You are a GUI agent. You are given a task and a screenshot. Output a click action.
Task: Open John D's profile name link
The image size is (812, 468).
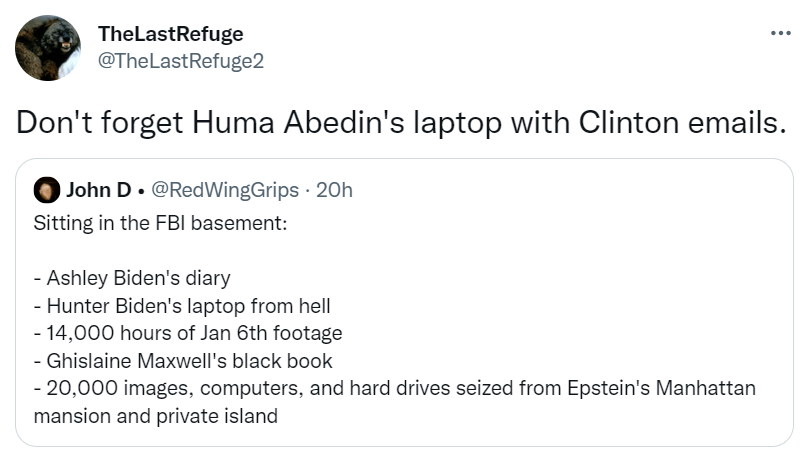(x=98, y=190)
